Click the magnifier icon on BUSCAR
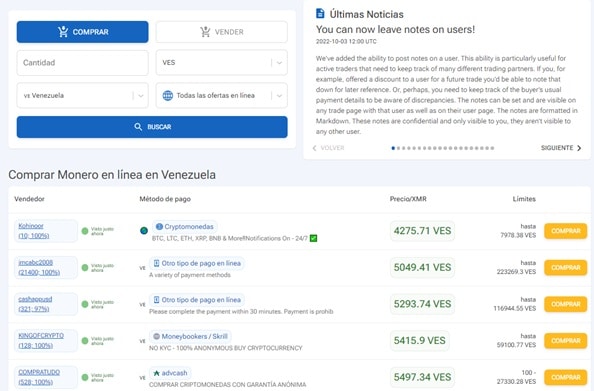 pos(138,127)
